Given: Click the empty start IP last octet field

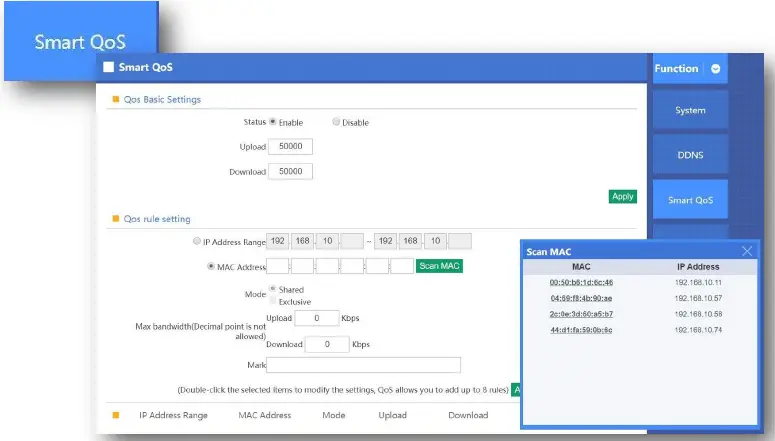Looking at the screenshot, I should click(352, 241).
